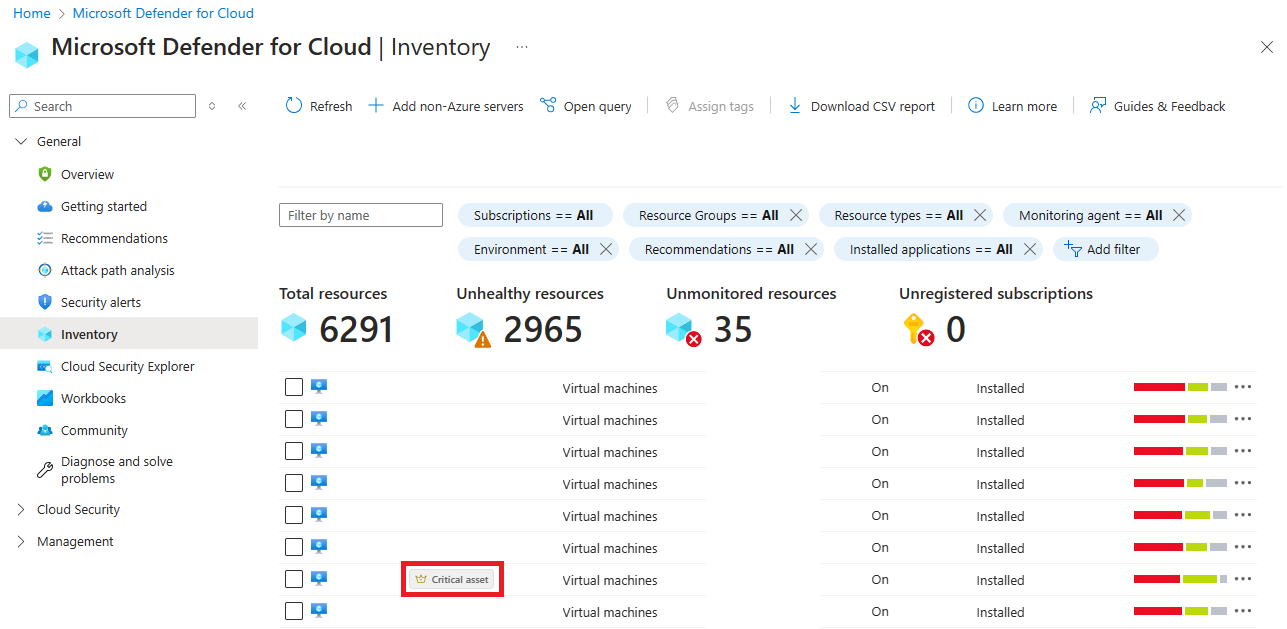Remove the Environment == All filter
The height and width of the screenshot is (629, 1287).
click(x=606, y=249)
